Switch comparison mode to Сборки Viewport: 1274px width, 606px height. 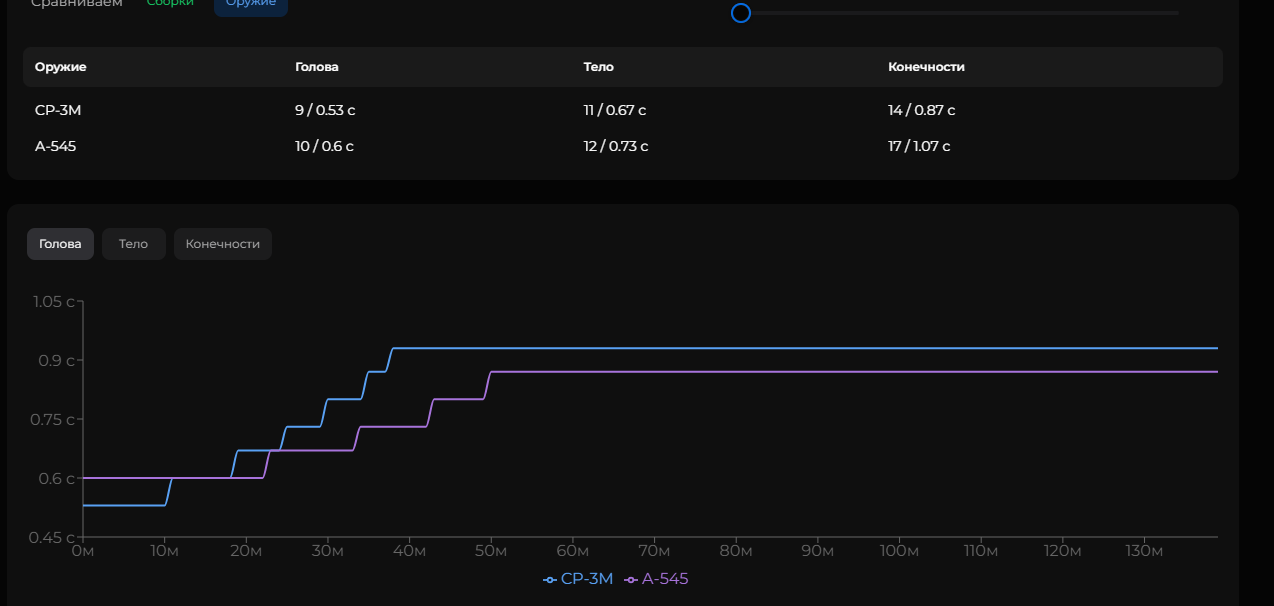tap(170, 3)
